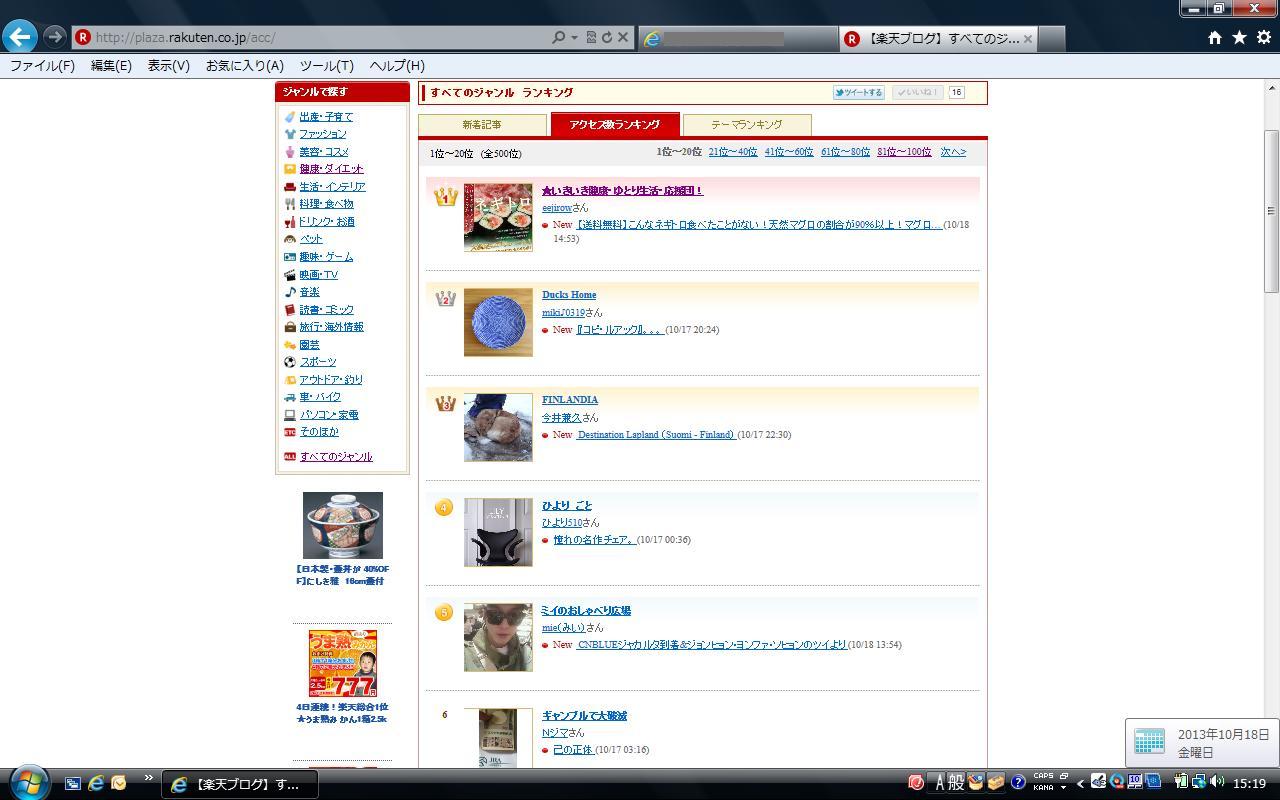1280x800 pixels.
Task: Click the vertical page scrollbar thumb
Action: 1272,210
